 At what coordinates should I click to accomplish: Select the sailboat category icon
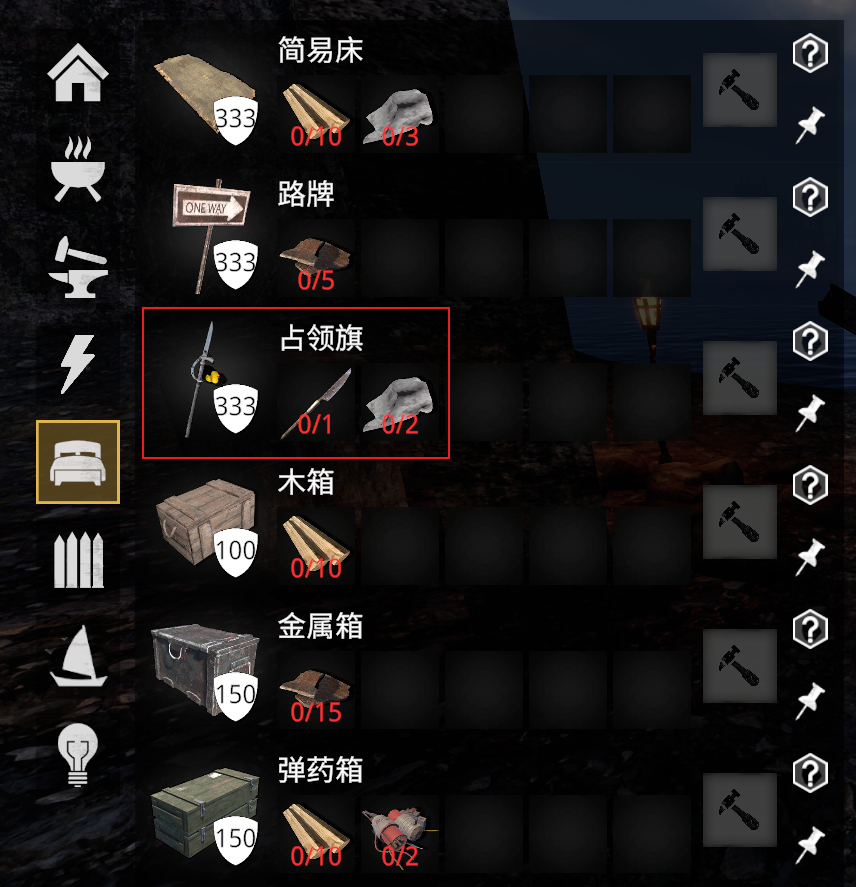(78, 656)
